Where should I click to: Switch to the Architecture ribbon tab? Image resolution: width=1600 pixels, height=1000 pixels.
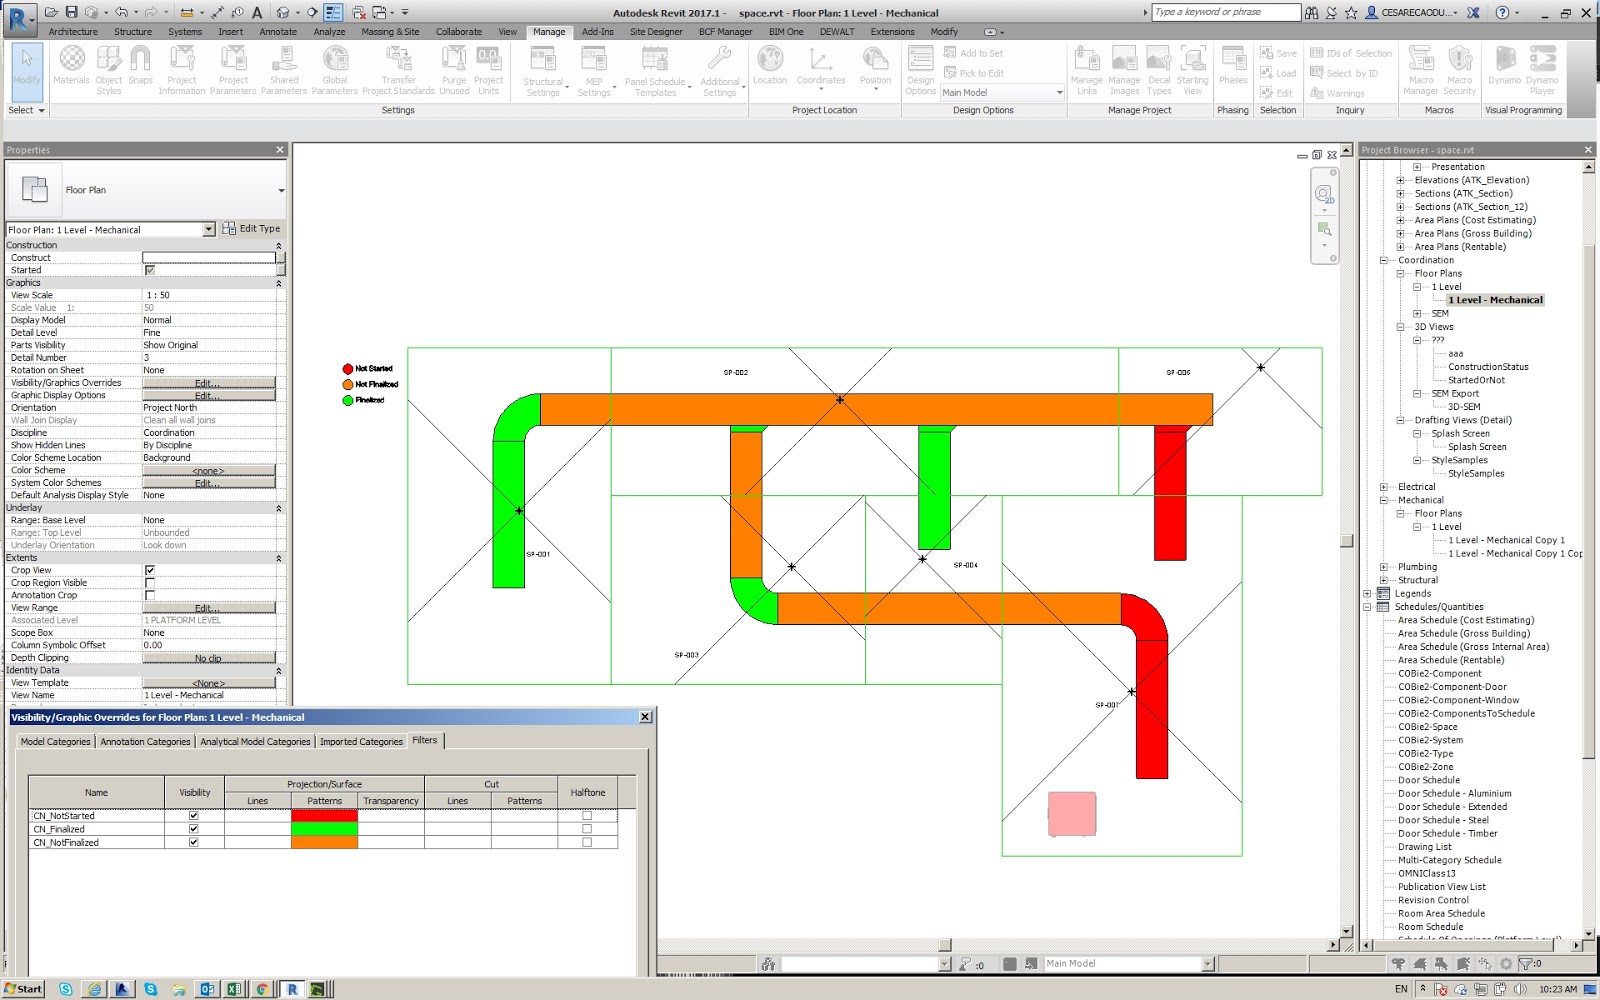coord(75,31)
